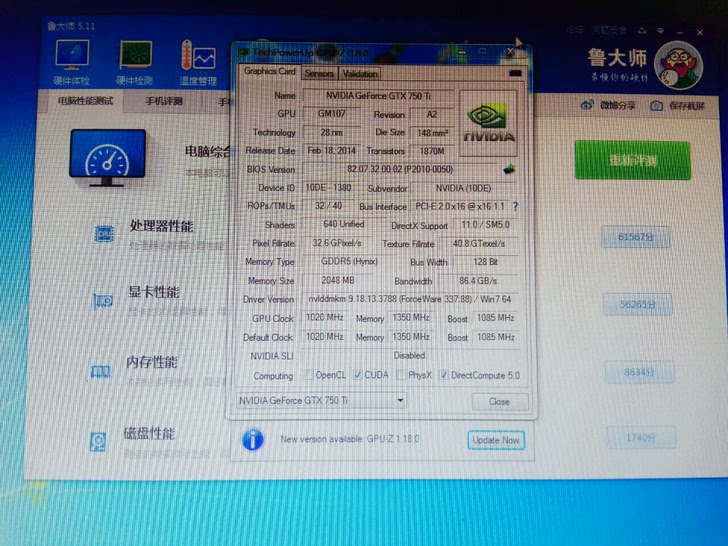
Task: Click disk score 1740分
Action: [641, 438]
